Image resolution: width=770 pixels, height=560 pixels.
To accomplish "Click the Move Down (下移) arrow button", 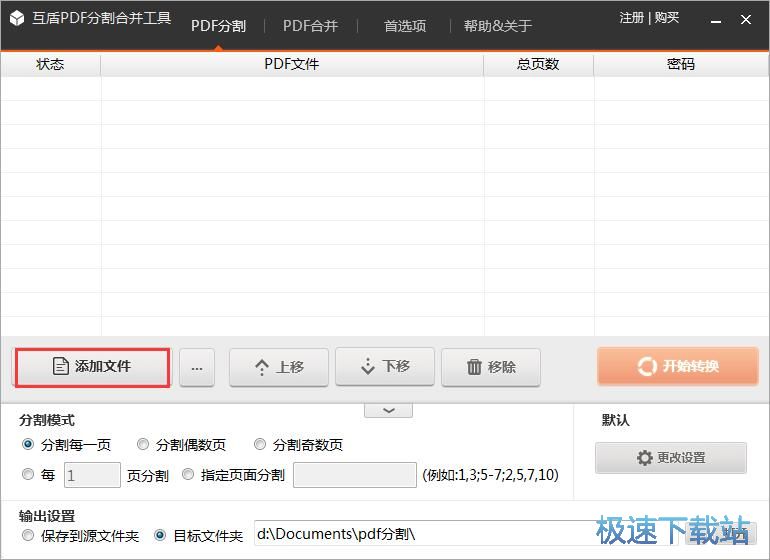I will [385, 366].
